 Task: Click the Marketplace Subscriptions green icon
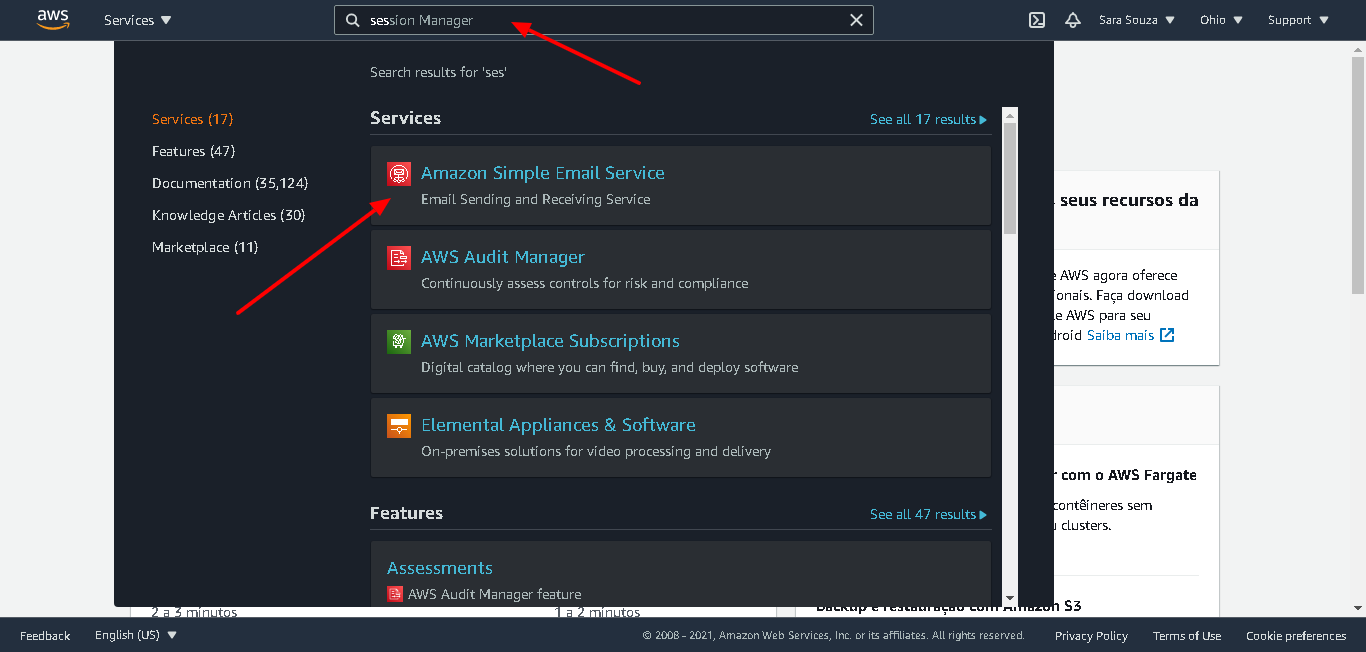click(399, 342)
